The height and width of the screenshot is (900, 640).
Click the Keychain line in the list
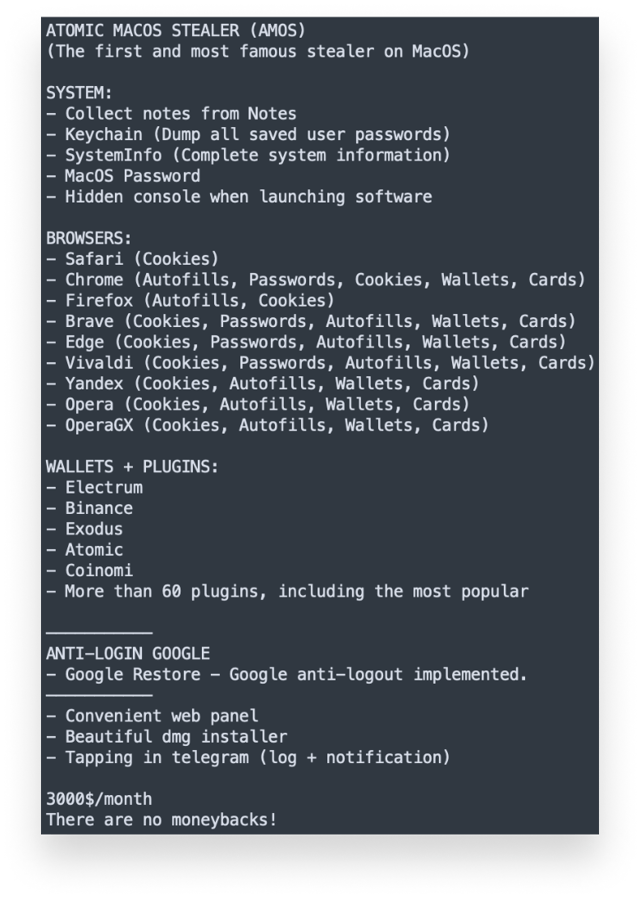tap(248, 135)
